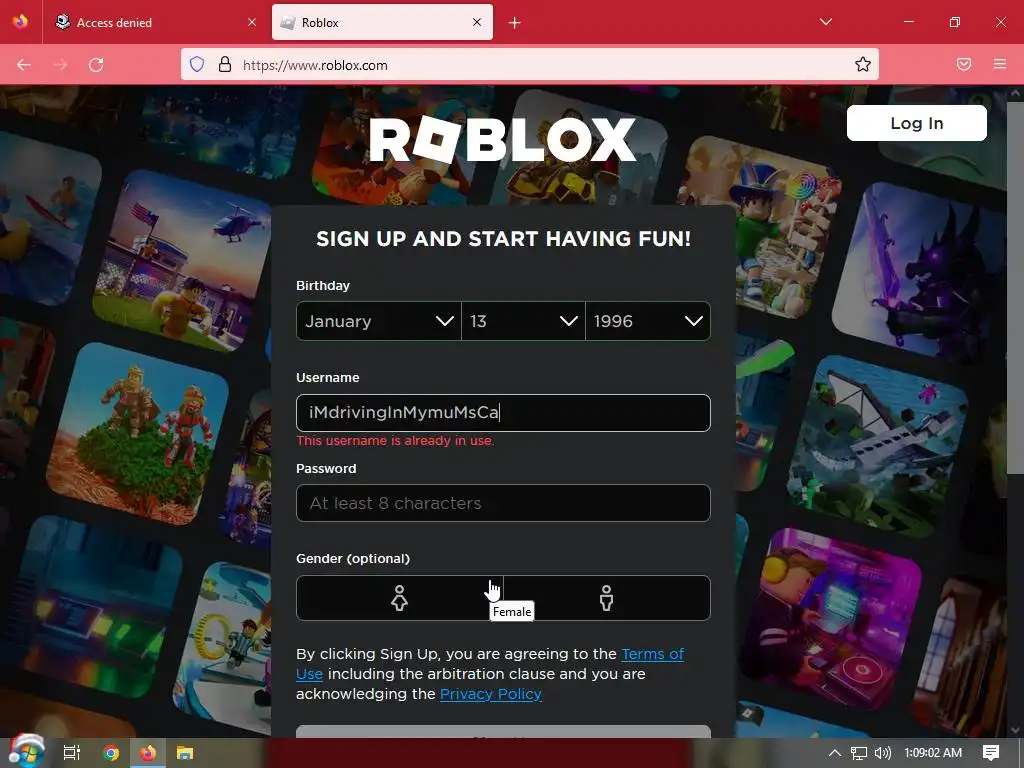1024x768 pixels.
Task: Open File Explorer from the taskbar
Action: point(185,753)
